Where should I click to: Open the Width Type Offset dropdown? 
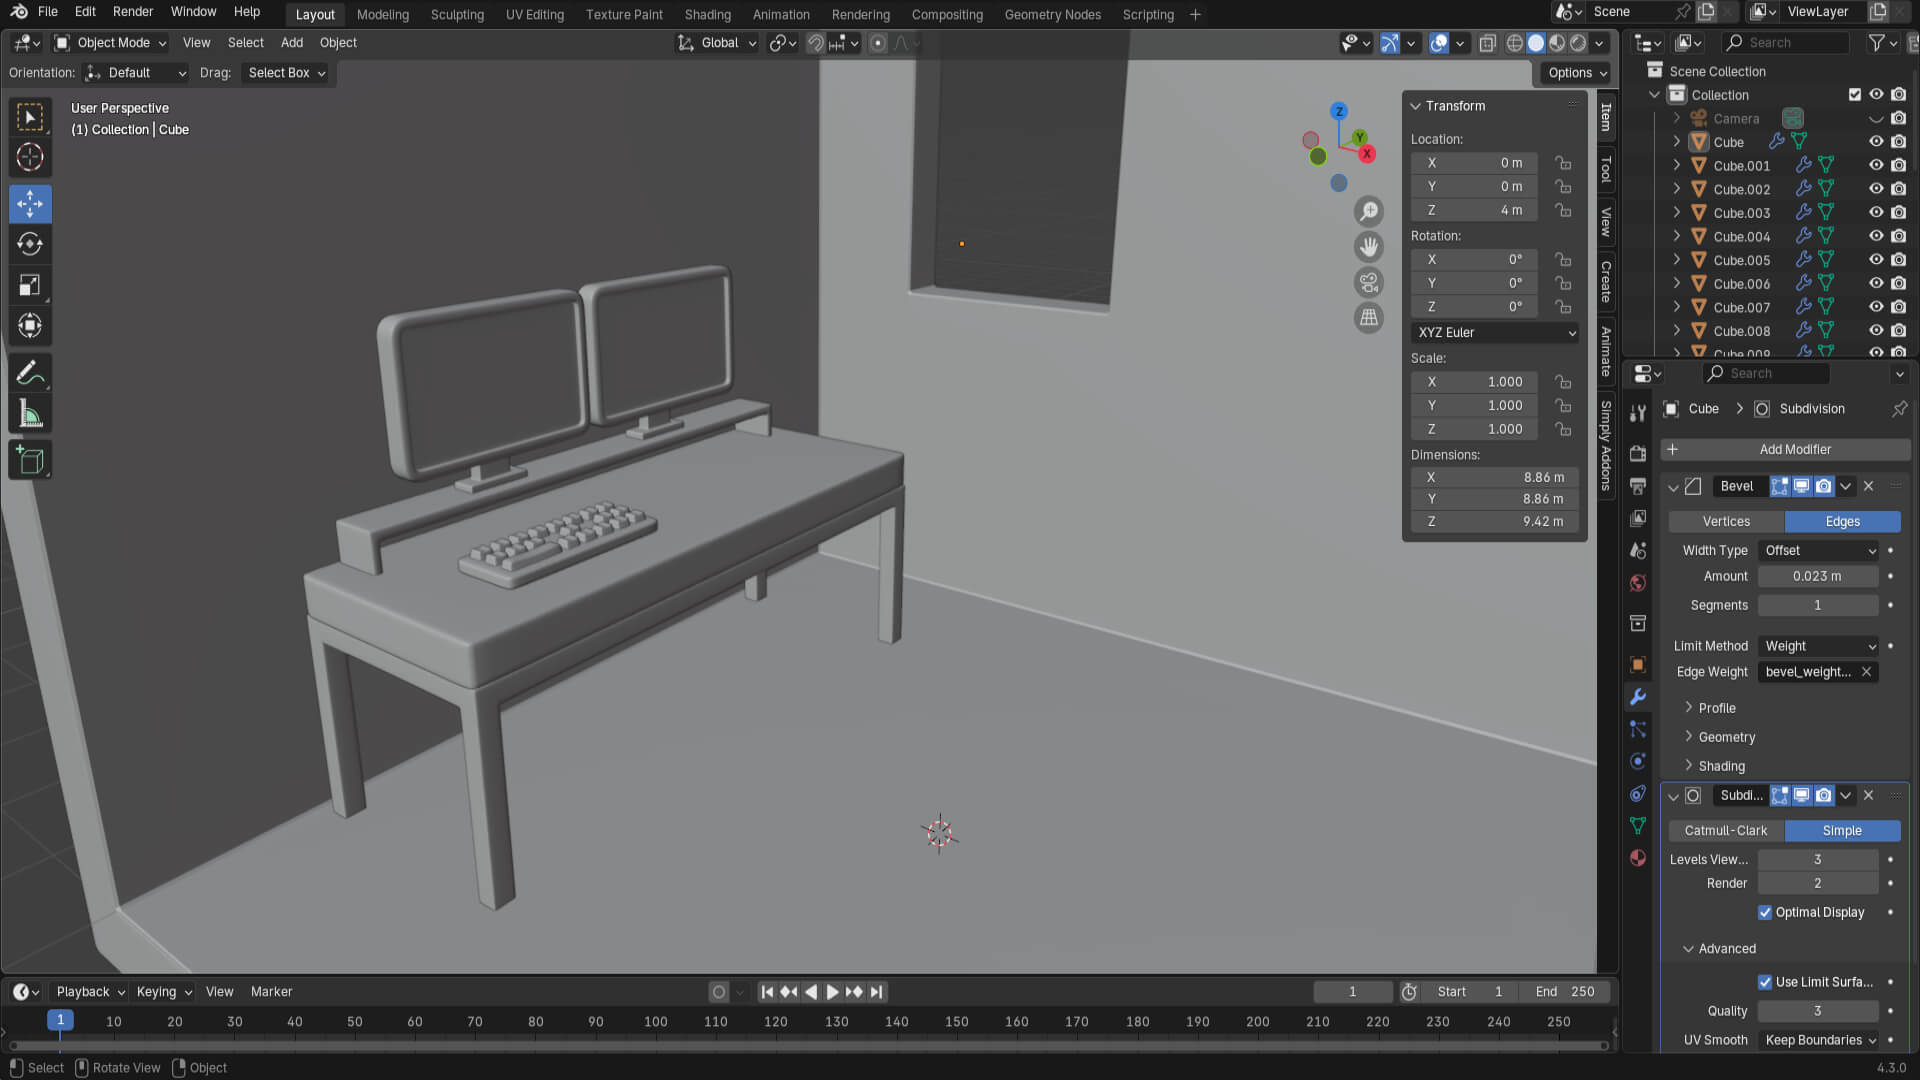pyautogui.click(x=1819, y=551)
